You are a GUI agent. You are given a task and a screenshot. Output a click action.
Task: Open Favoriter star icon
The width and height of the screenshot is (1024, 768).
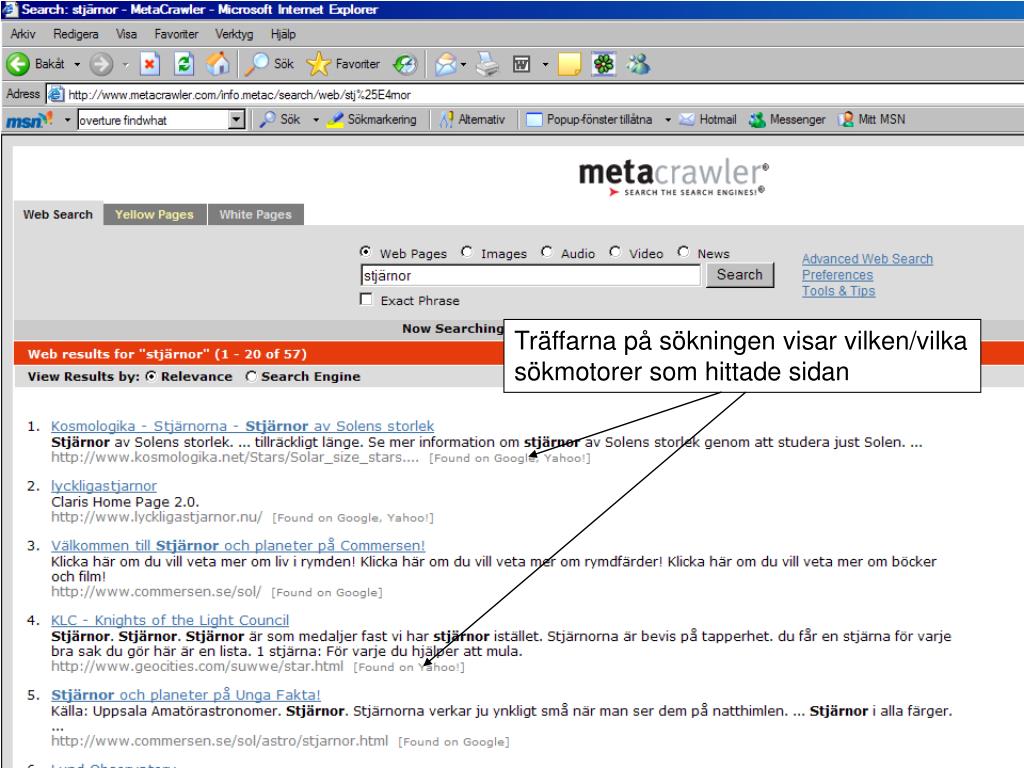tap(318, 63)
